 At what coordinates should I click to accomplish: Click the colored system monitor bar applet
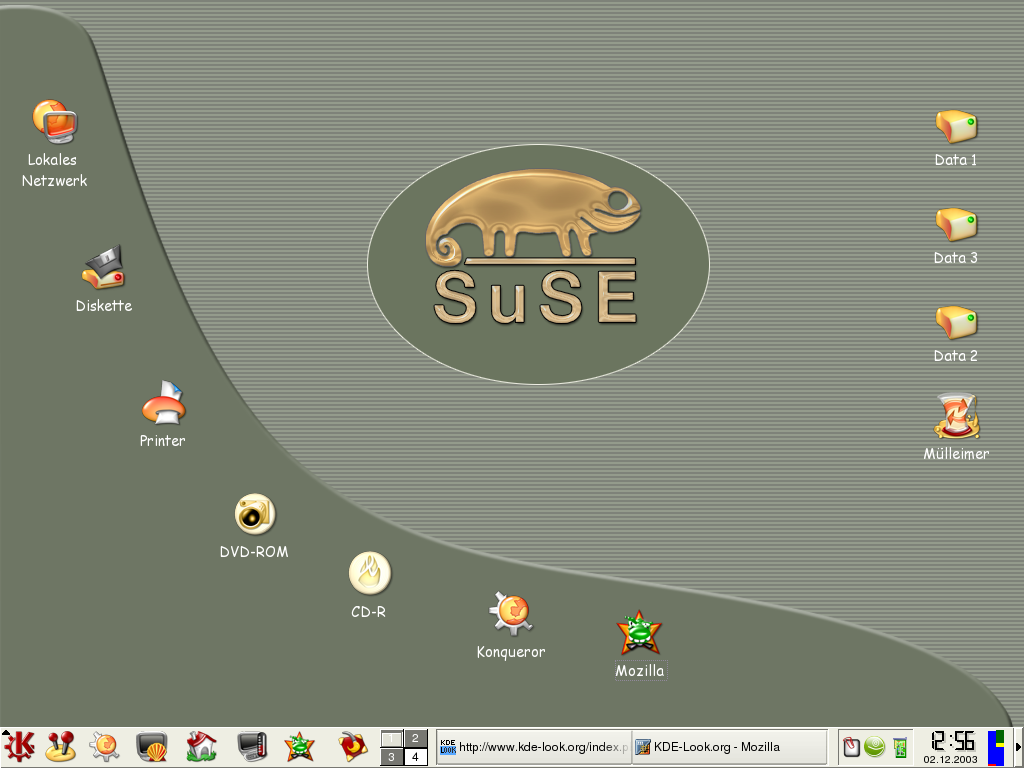996,747
